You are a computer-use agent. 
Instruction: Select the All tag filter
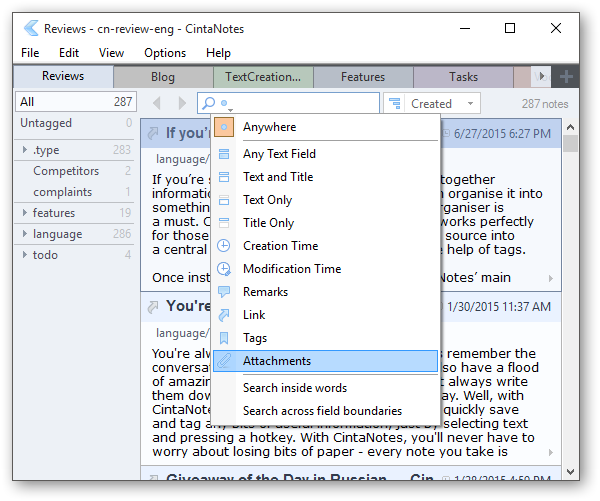point(76,102)
